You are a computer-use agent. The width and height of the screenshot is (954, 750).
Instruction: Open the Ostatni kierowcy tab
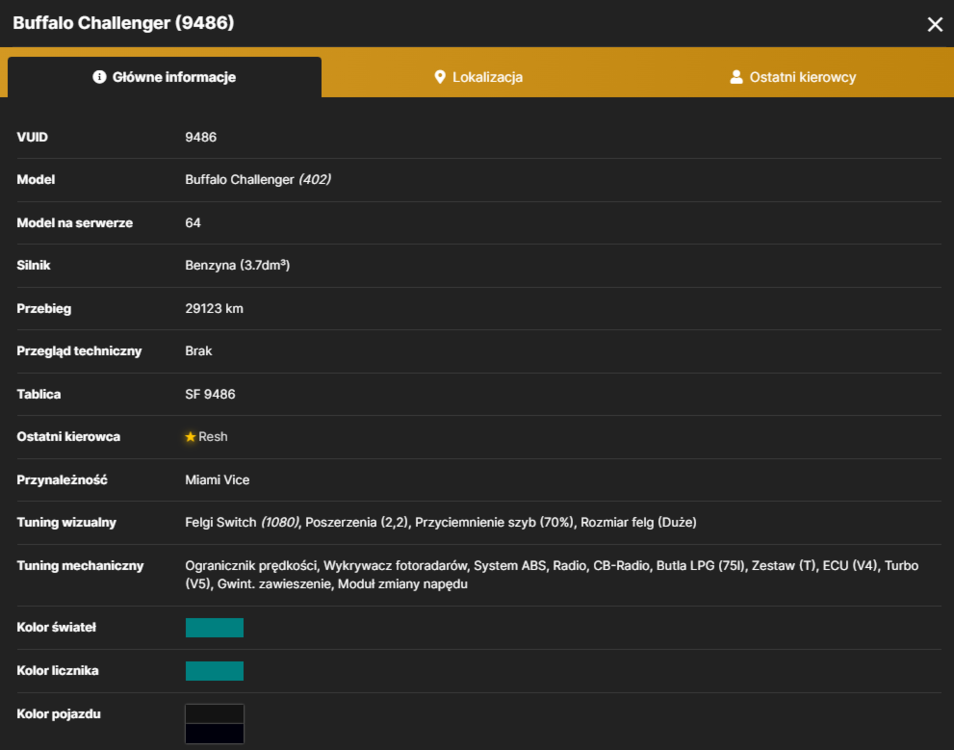coord(793,77)
